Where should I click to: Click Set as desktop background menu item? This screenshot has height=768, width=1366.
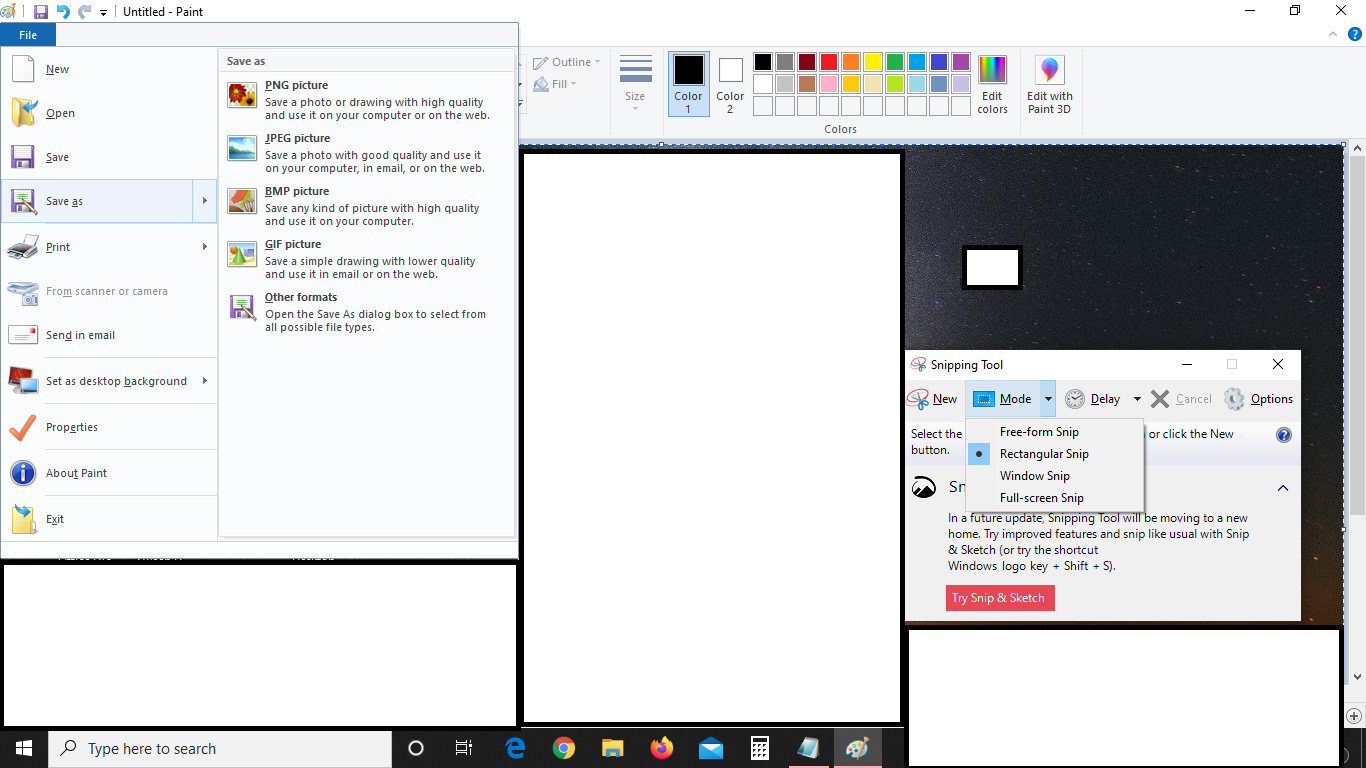(115, 381)
